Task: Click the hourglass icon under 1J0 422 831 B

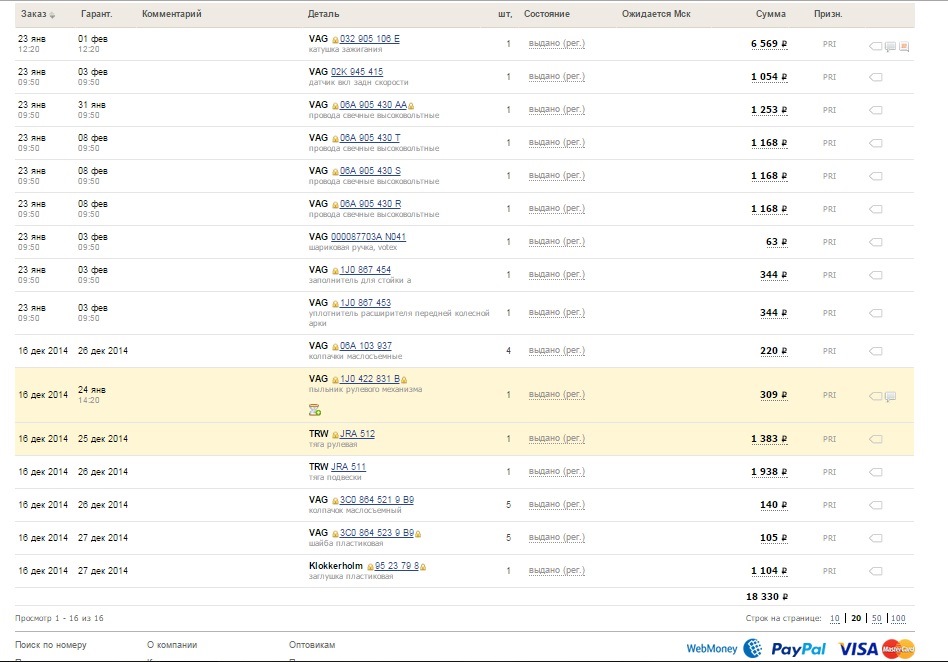Action: [314, 411]
